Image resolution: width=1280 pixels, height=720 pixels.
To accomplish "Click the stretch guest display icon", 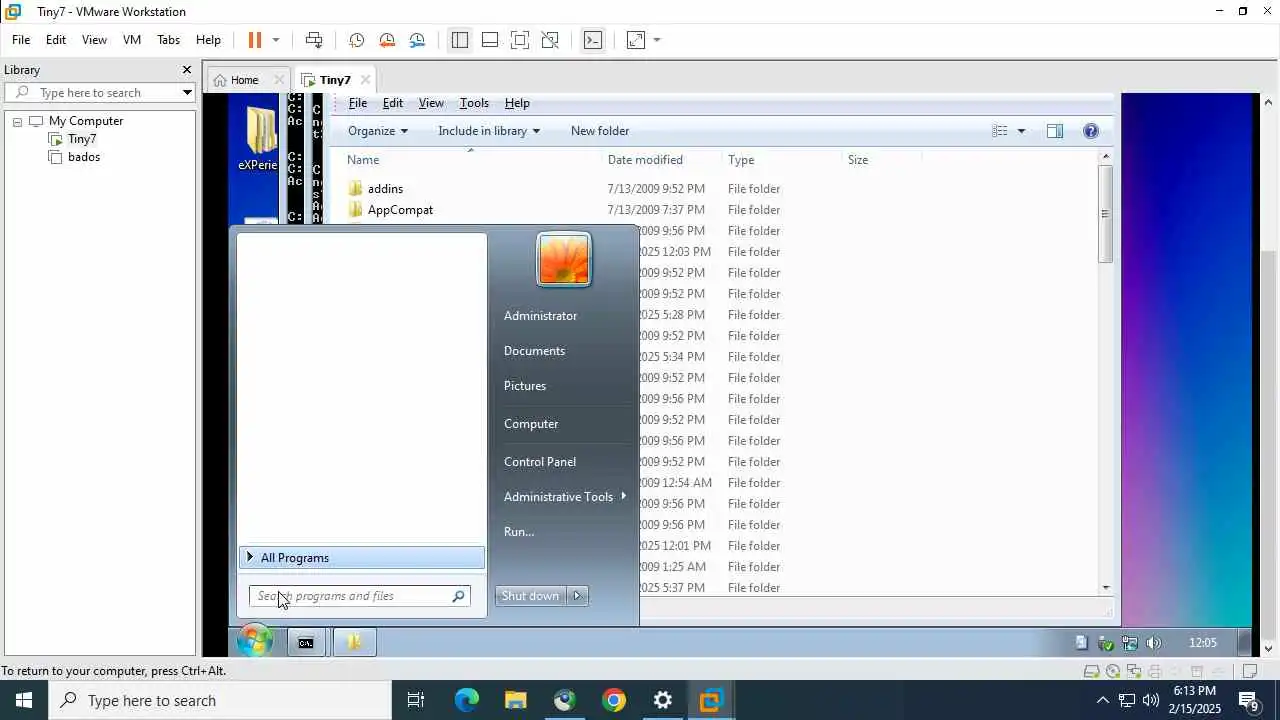I will [636, 40].
